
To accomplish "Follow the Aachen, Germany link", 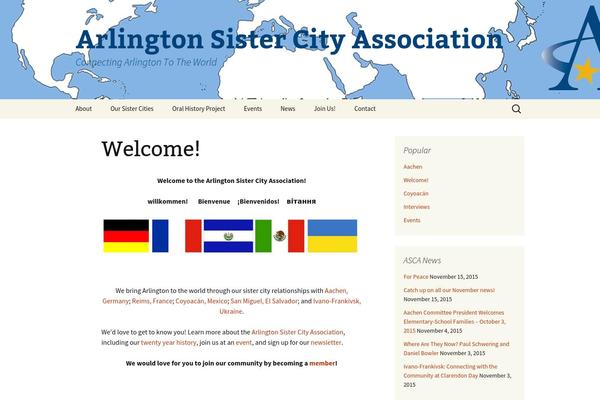I will pos(225,296).
